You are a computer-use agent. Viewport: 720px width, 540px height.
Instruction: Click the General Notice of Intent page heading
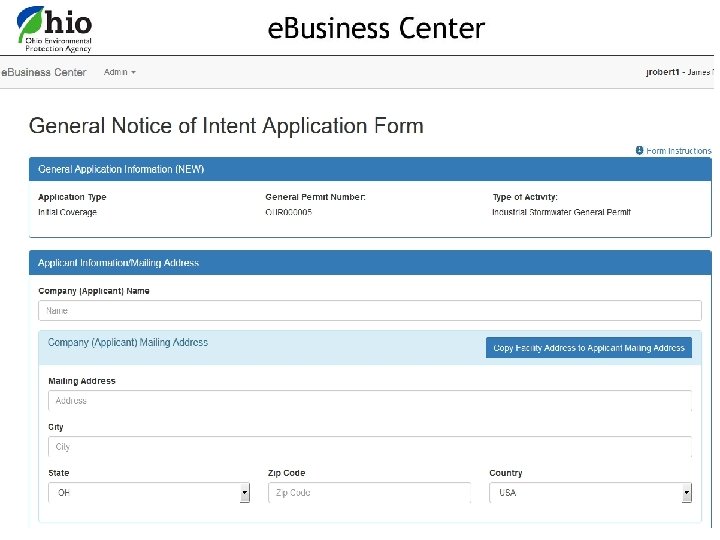click(x=226, y=126)
